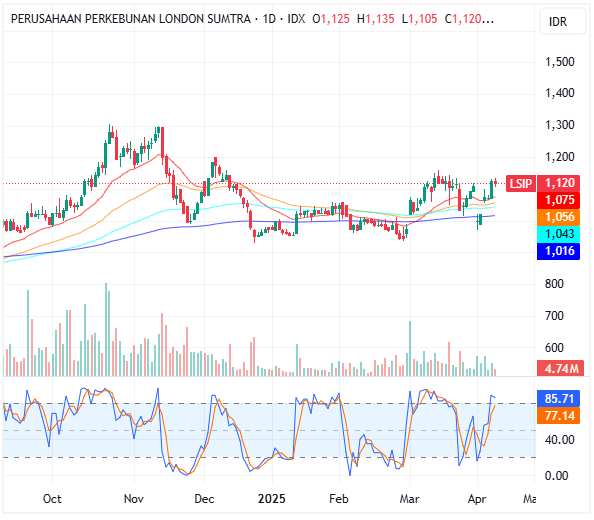594x520 pixels.
Task: Click the Oct label on time axis
Action: [52, 499]
